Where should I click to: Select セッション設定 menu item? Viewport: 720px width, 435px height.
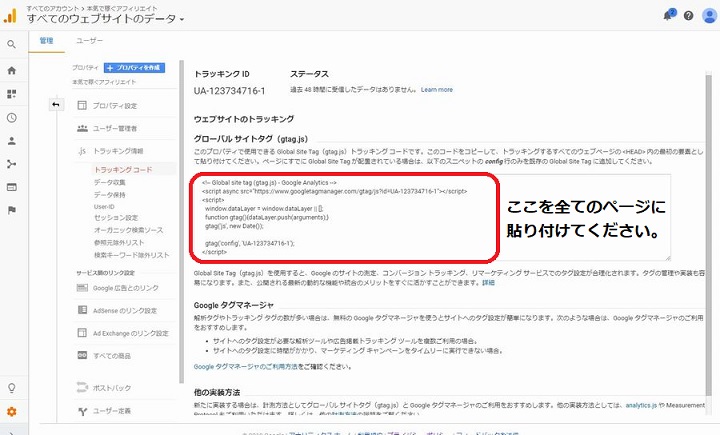click(x=116, y=218)
